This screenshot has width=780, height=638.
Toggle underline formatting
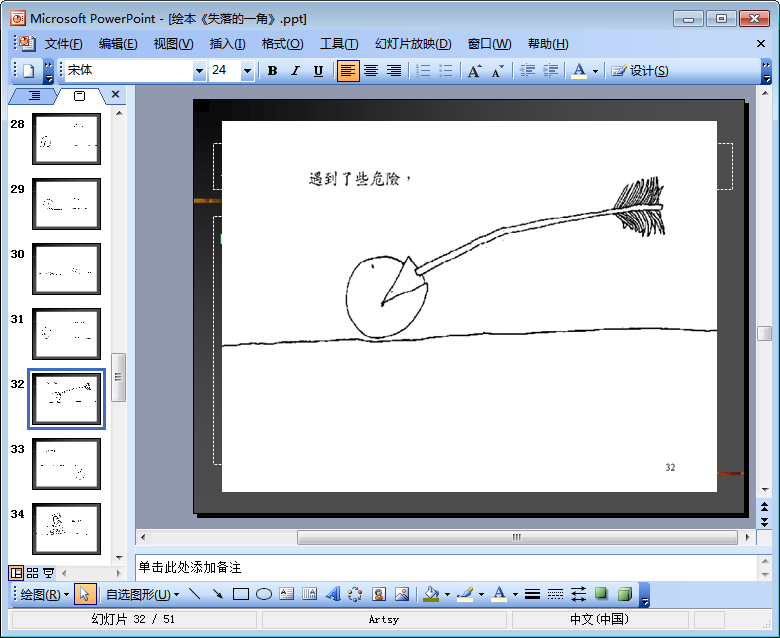pyautogui.click(x=318, y=71)
